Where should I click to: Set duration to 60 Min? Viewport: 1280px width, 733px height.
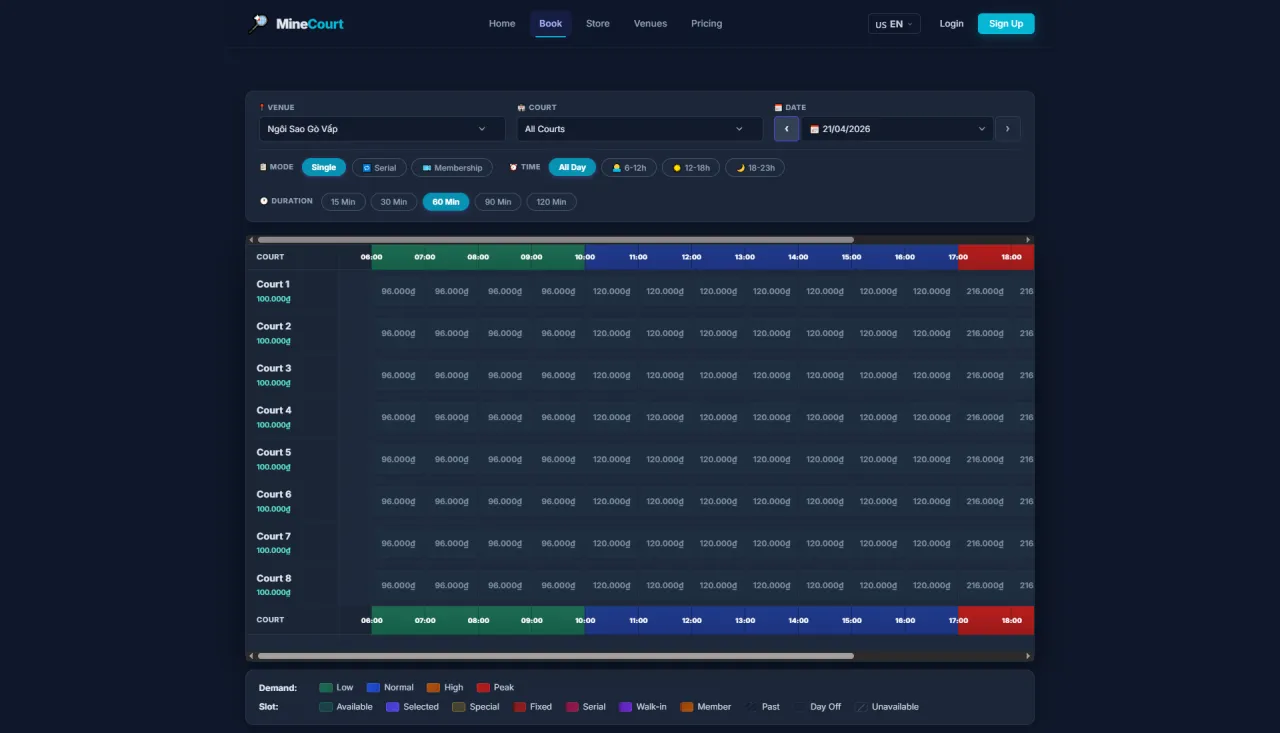[x=446, y=202]
